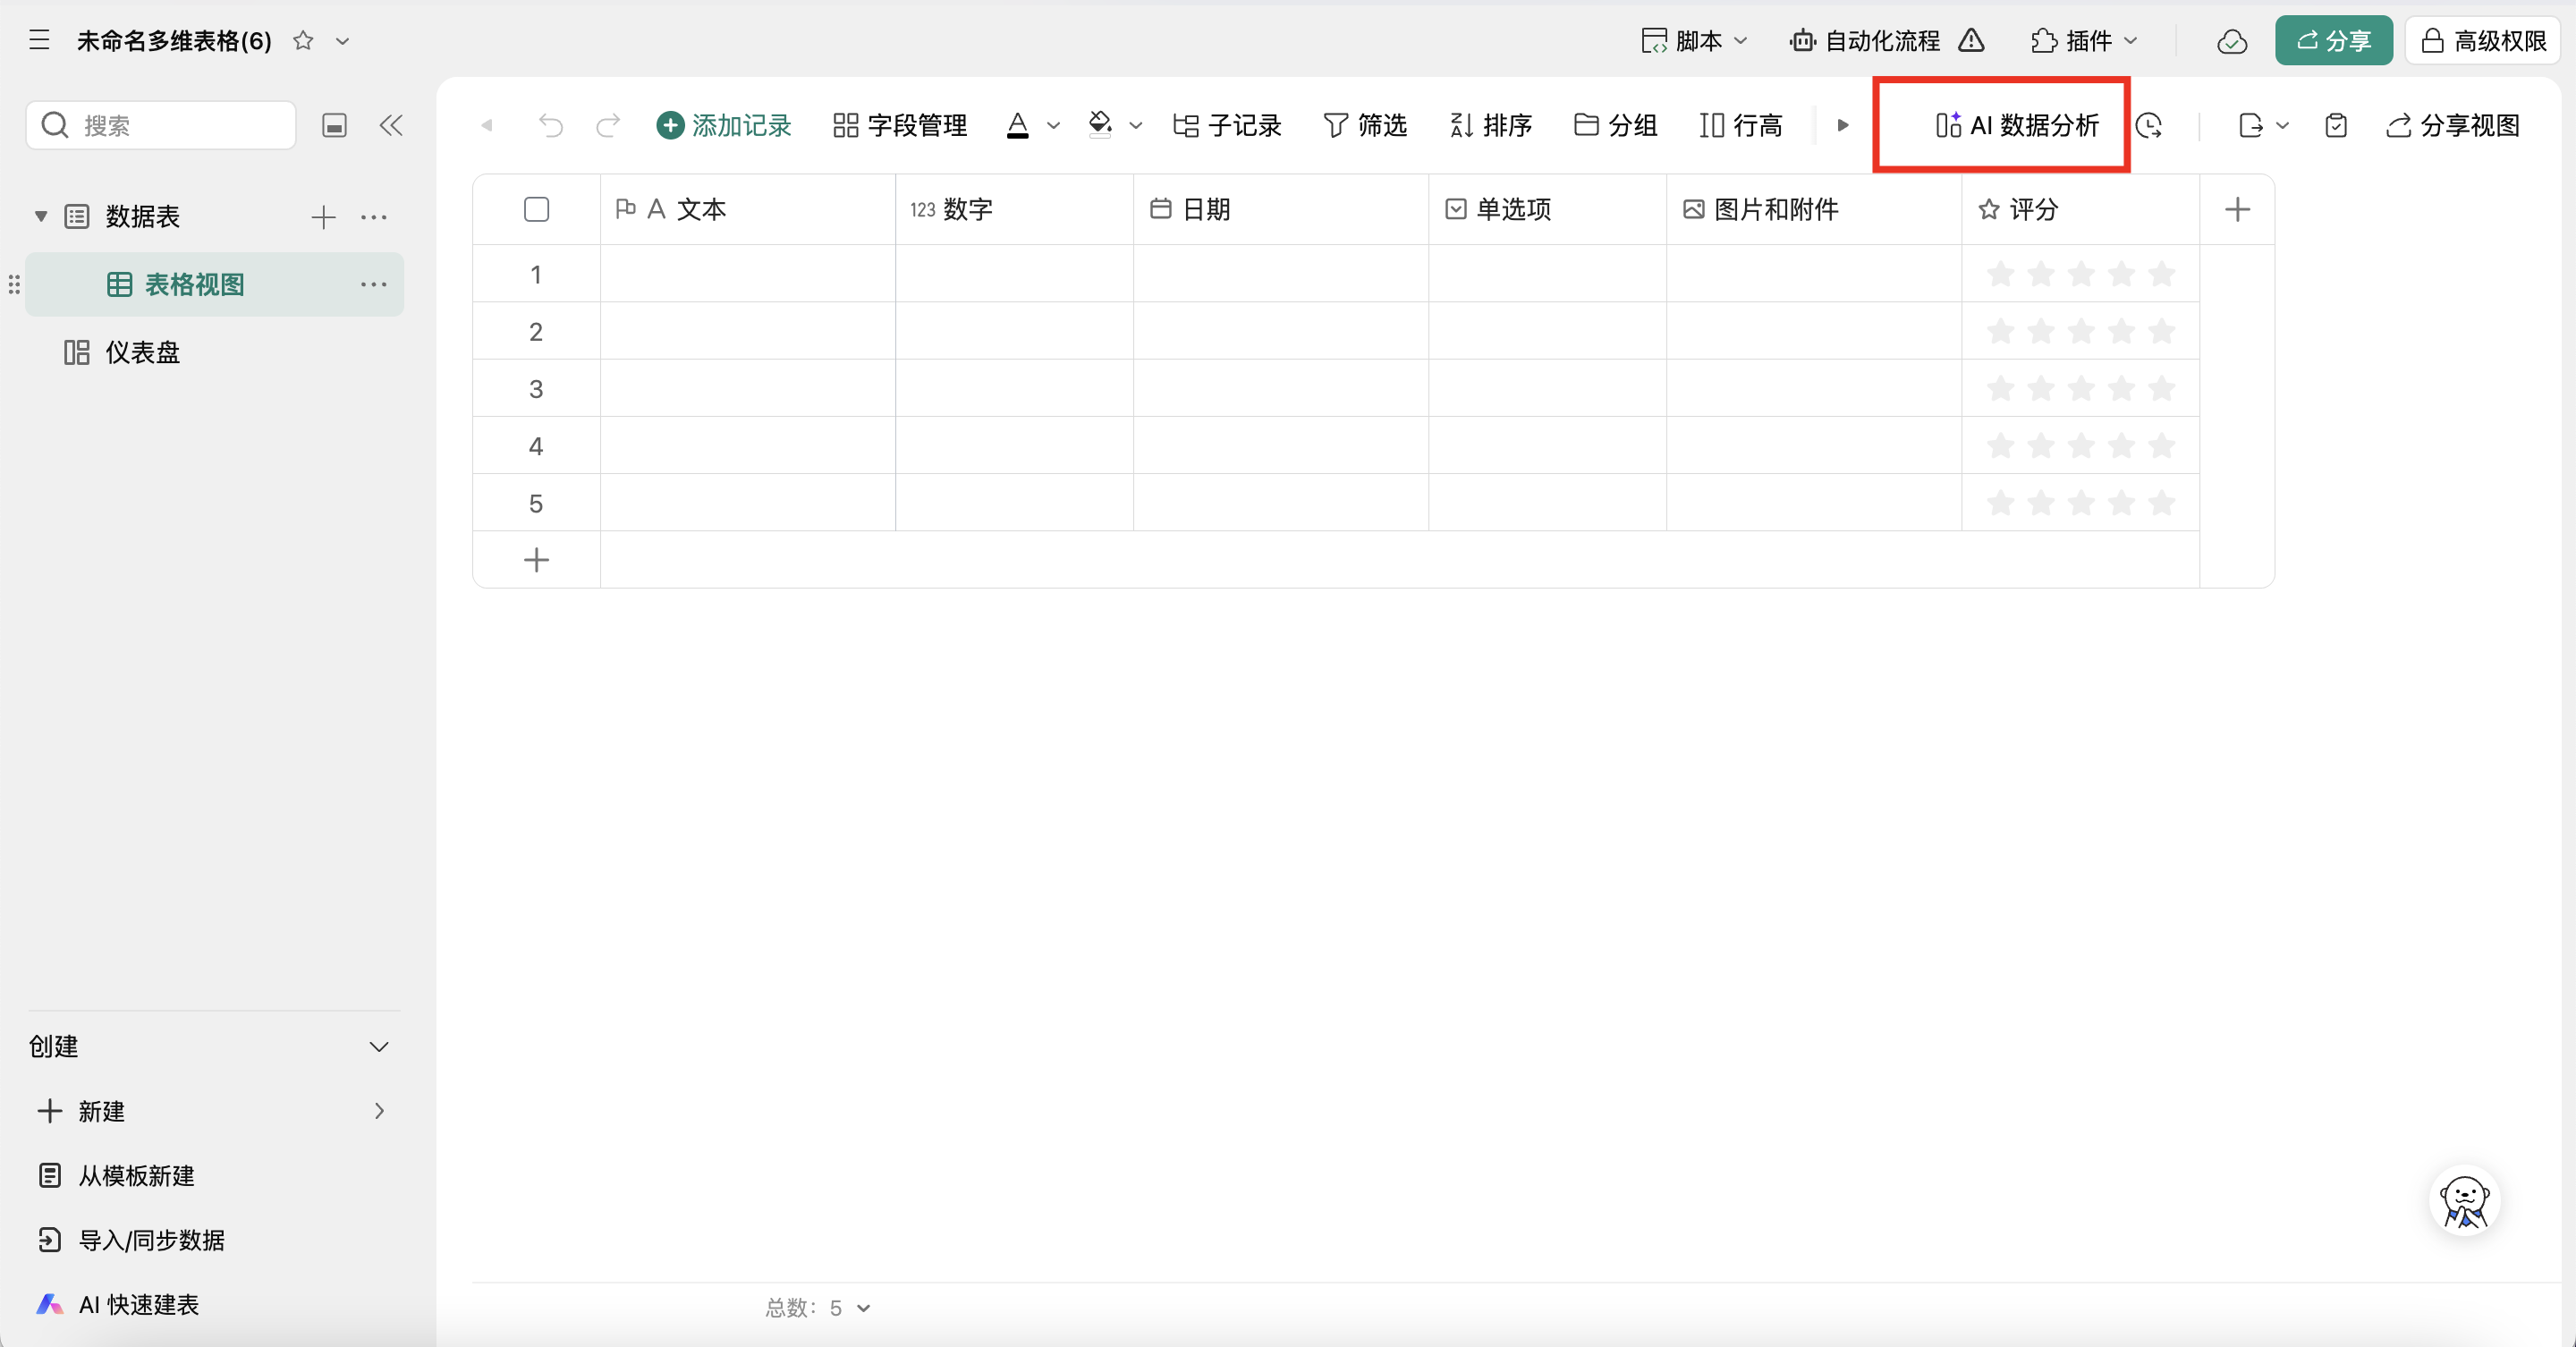The width and height of the screenshot is (2576, 1347).
Task: Click the undo arrow icon
Action: click(x=551, y=125)
